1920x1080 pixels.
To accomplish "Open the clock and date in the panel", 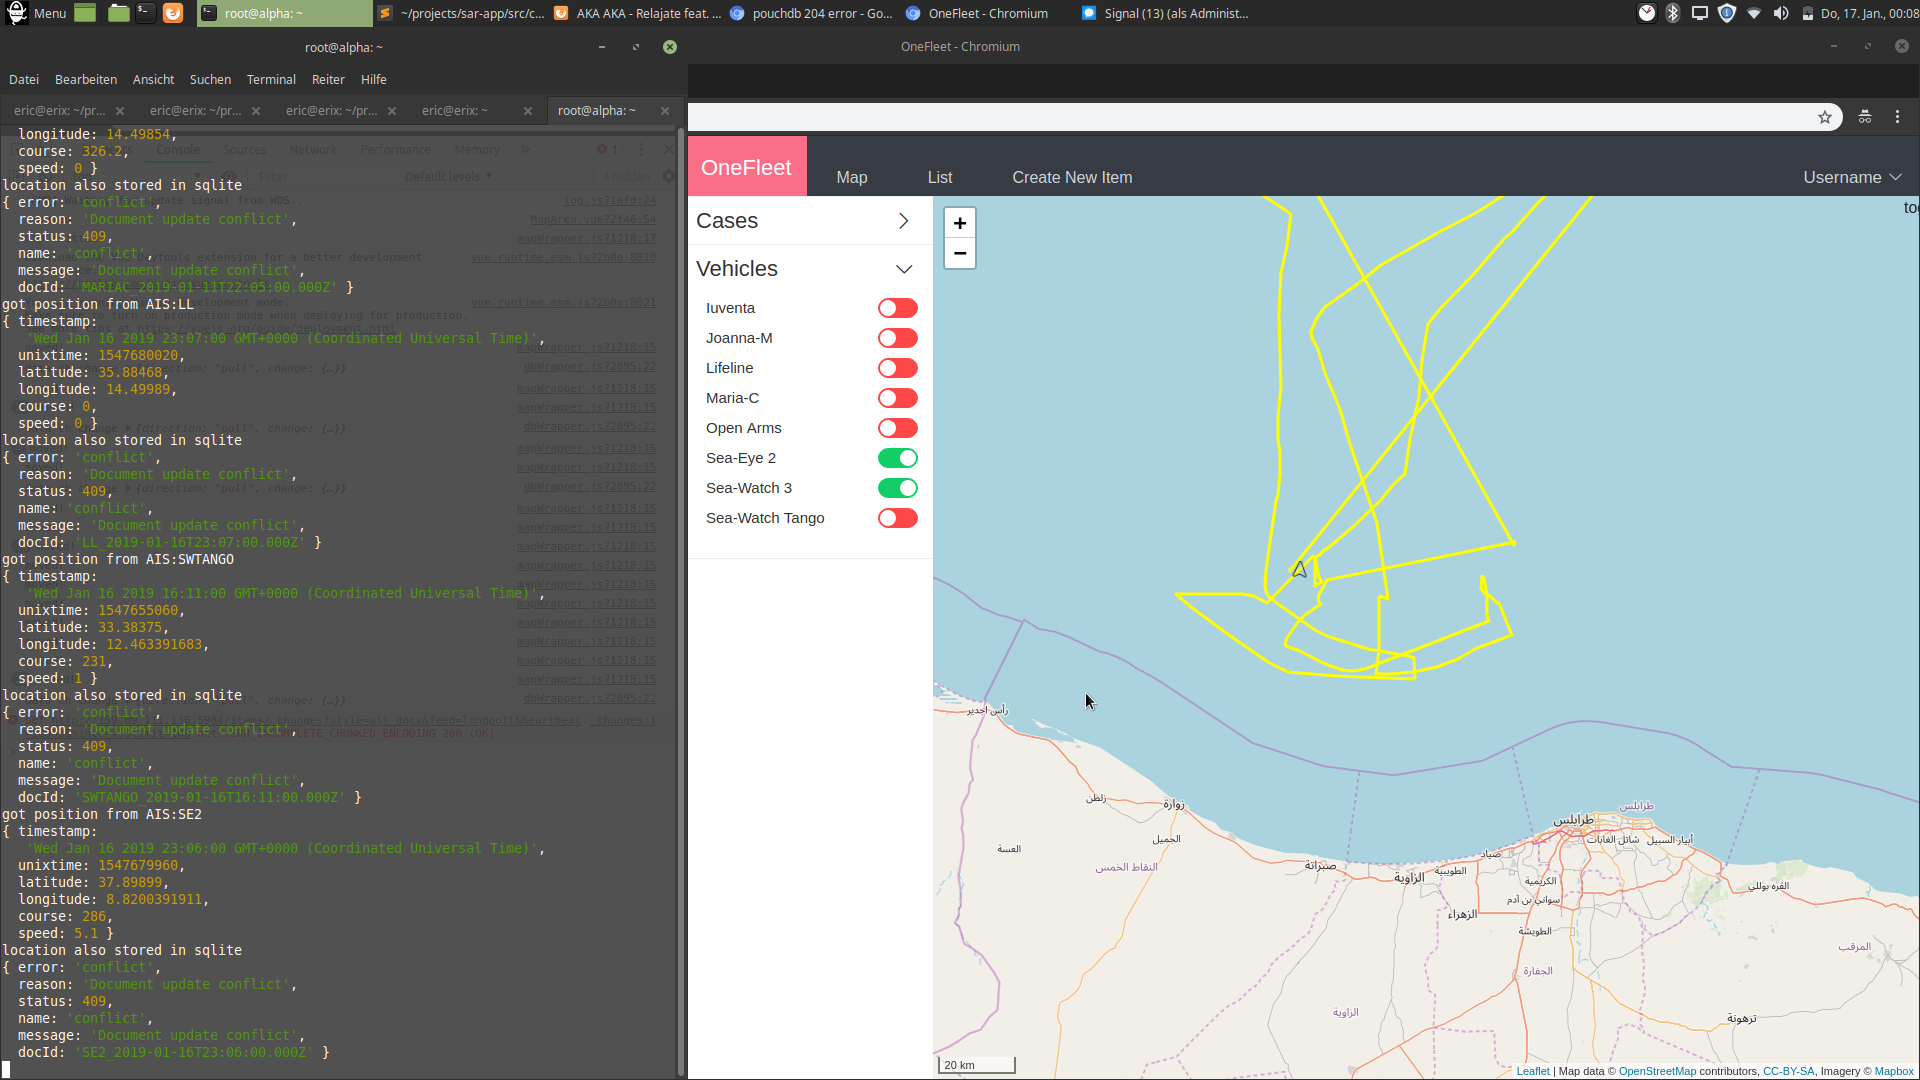I will coord(1869,13).
